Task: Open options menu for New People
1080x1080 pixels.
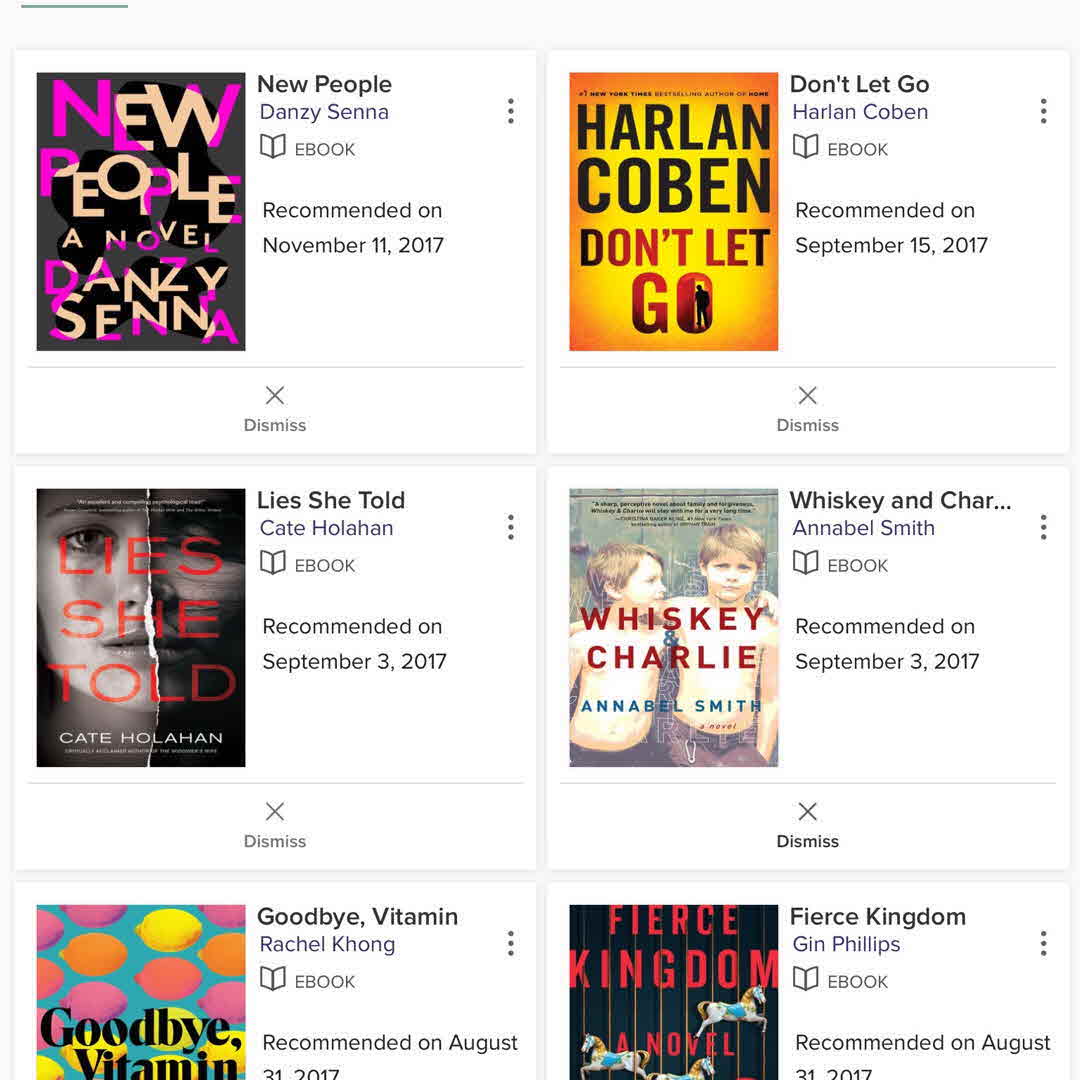Action: tap(511, 111)
